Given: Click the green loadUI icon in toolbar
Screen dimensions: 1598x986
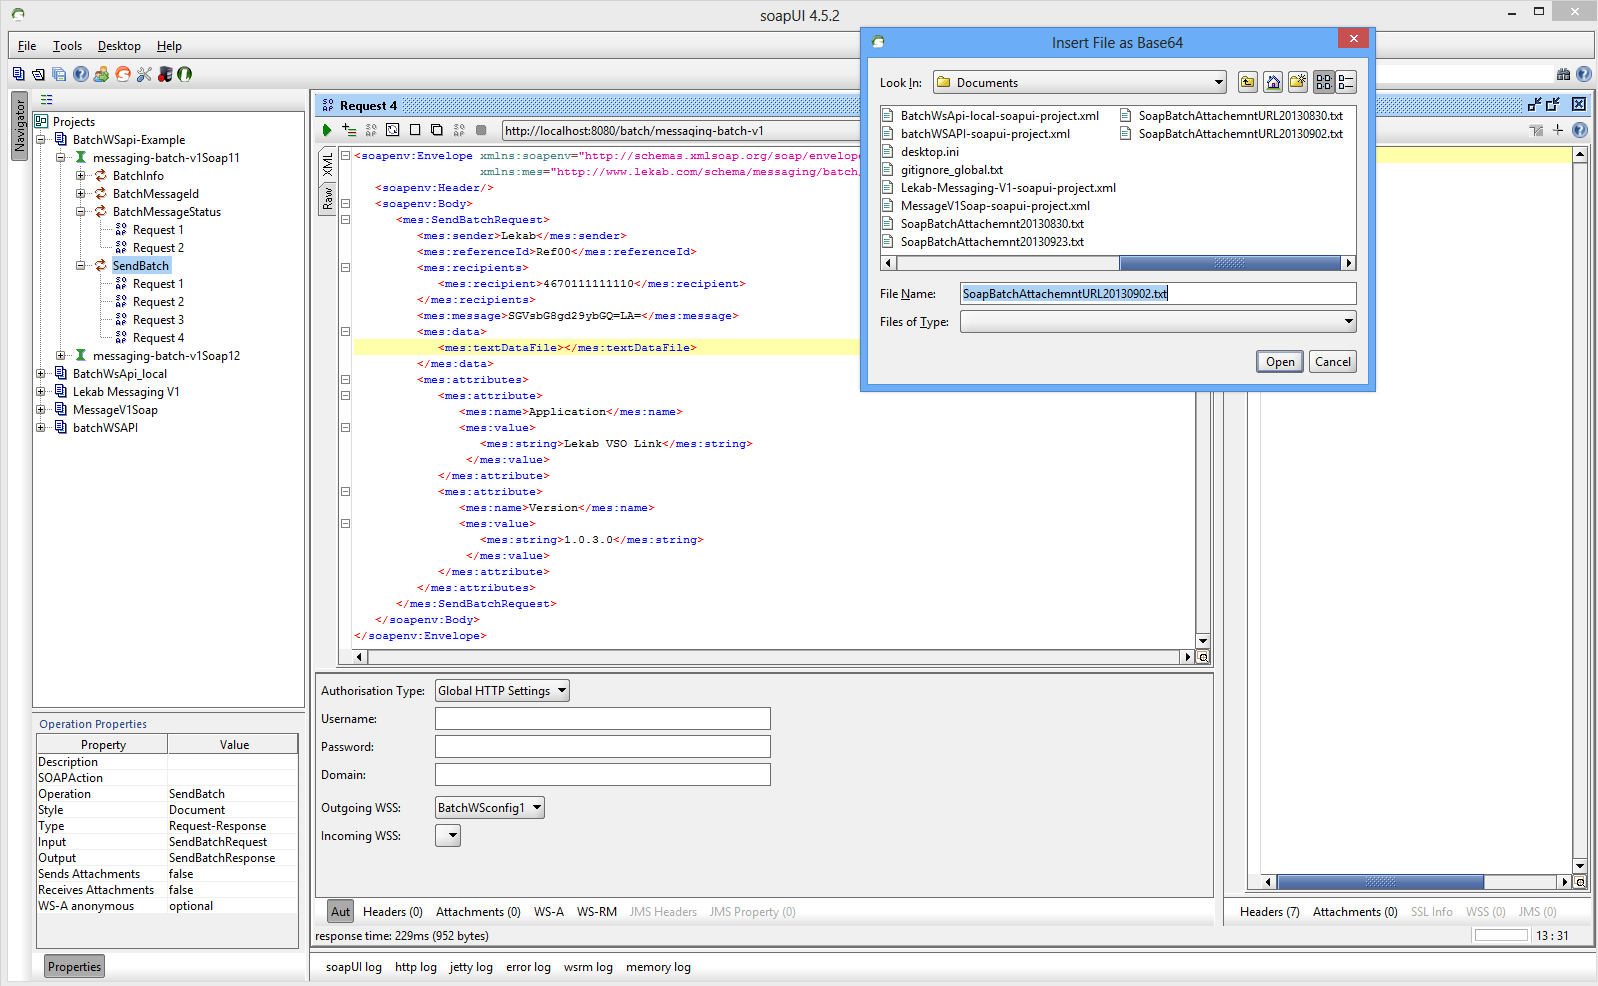Looking at the screenshot, I should [185, 74].
